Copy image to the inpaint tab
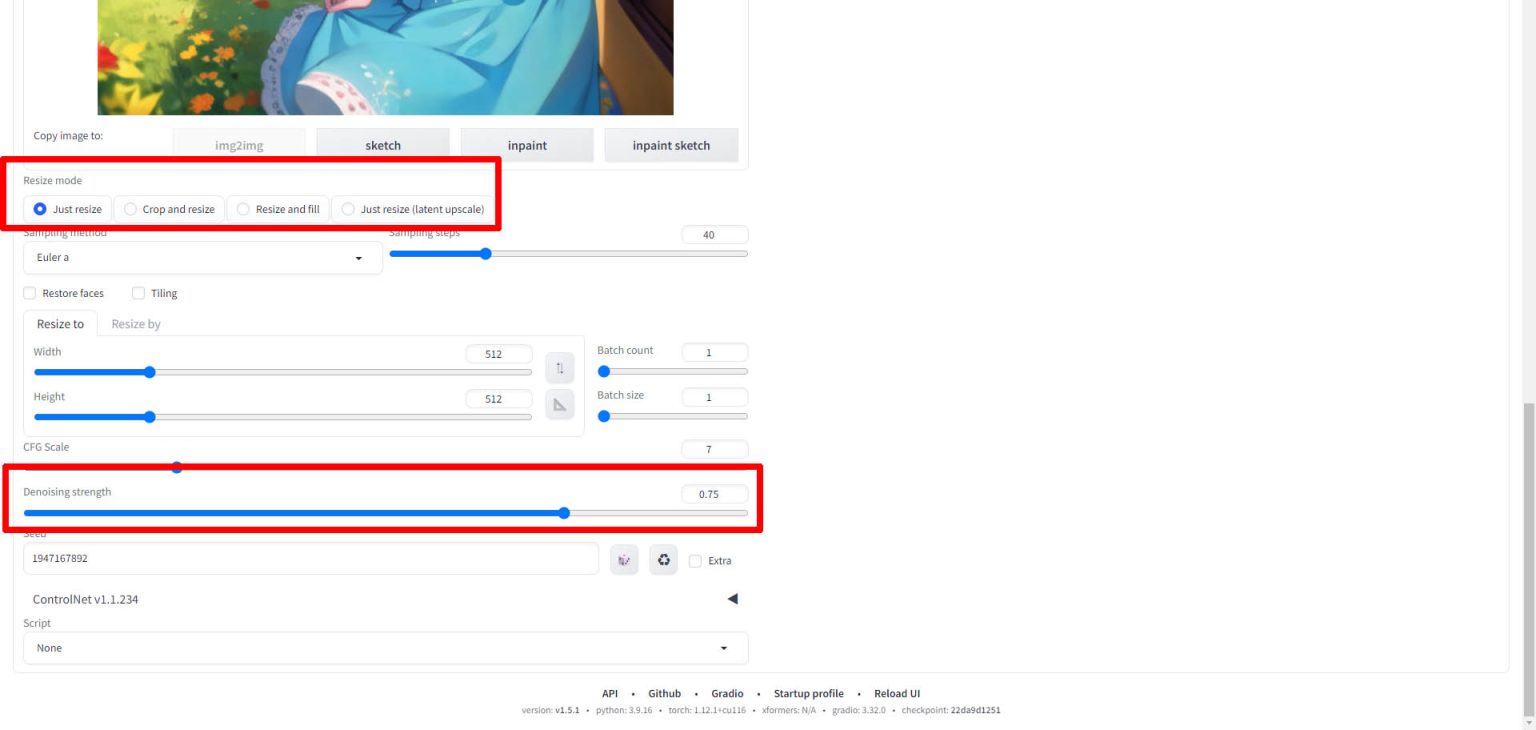 (527, 145)
